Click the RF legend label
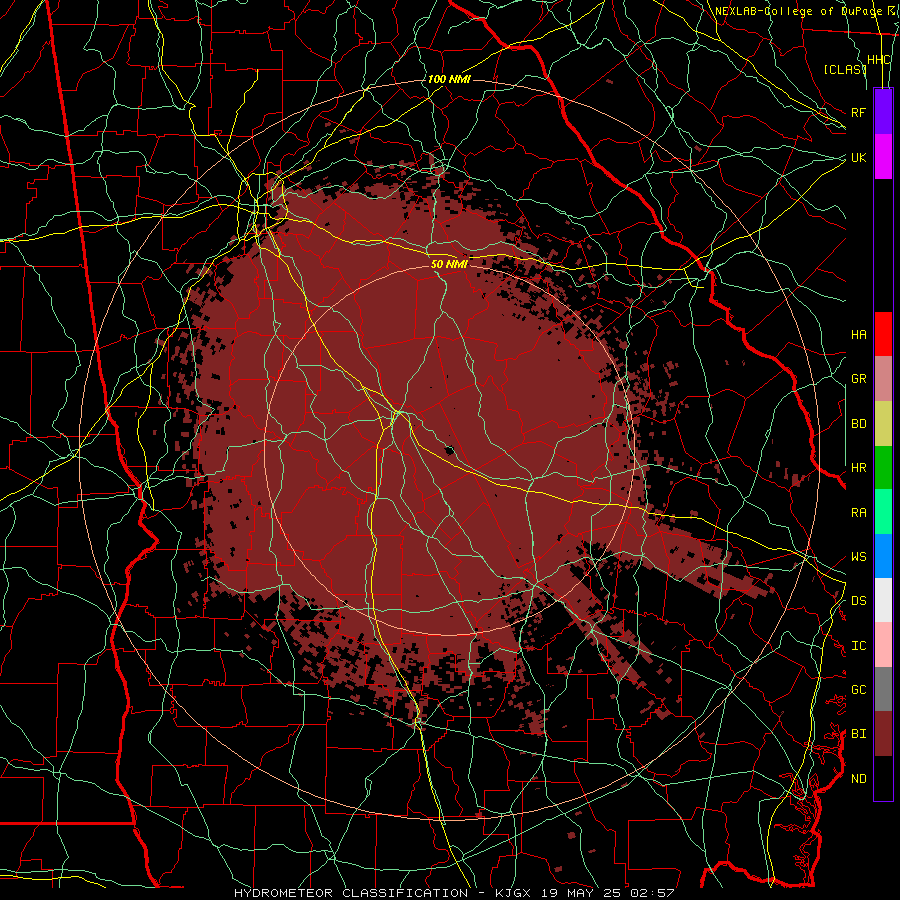 click(859, 112)
